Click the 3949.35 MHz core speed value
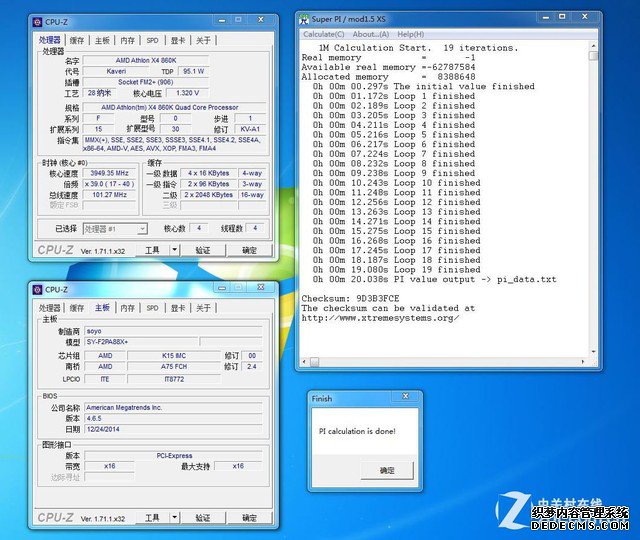The width and height of the screenshot is (640, 540). click(x=109, y=173)
